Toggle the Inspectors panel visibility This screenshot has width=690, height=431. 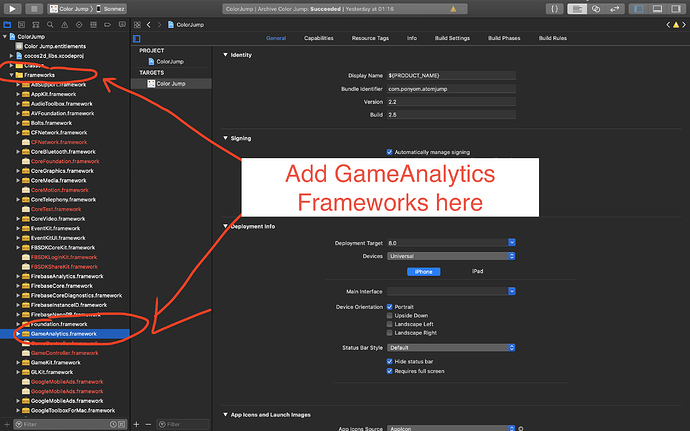coord(675,9)
